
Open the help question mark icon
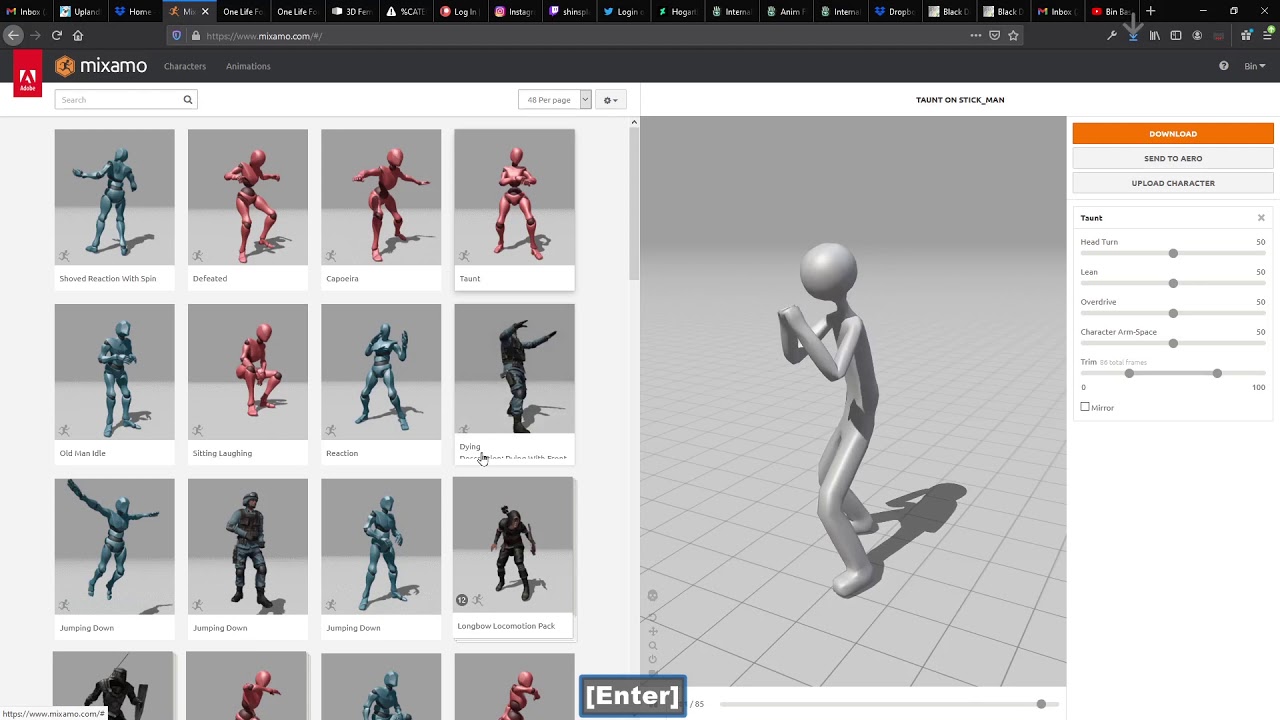click(x=1223, y=66)
